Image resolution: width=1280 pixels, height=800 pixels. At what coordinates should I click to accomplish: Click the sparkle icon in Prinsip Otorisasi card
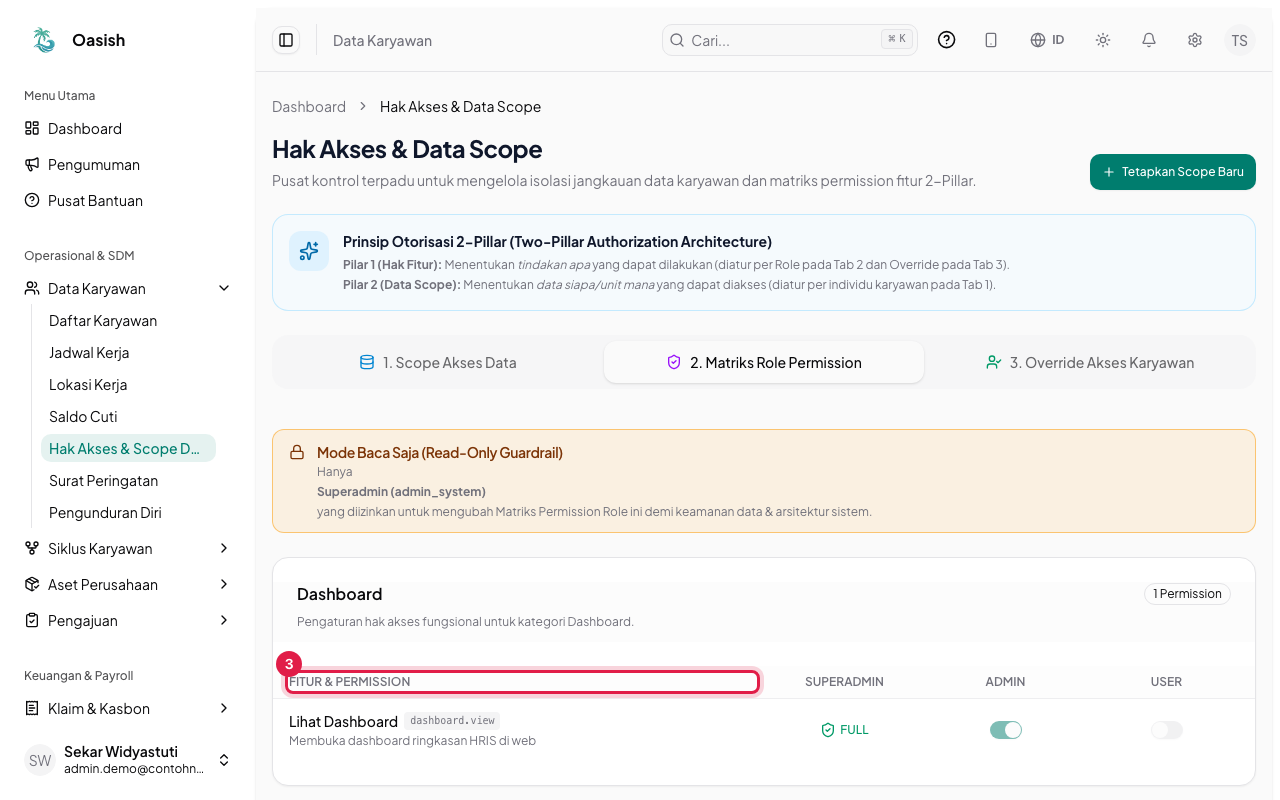309,251
